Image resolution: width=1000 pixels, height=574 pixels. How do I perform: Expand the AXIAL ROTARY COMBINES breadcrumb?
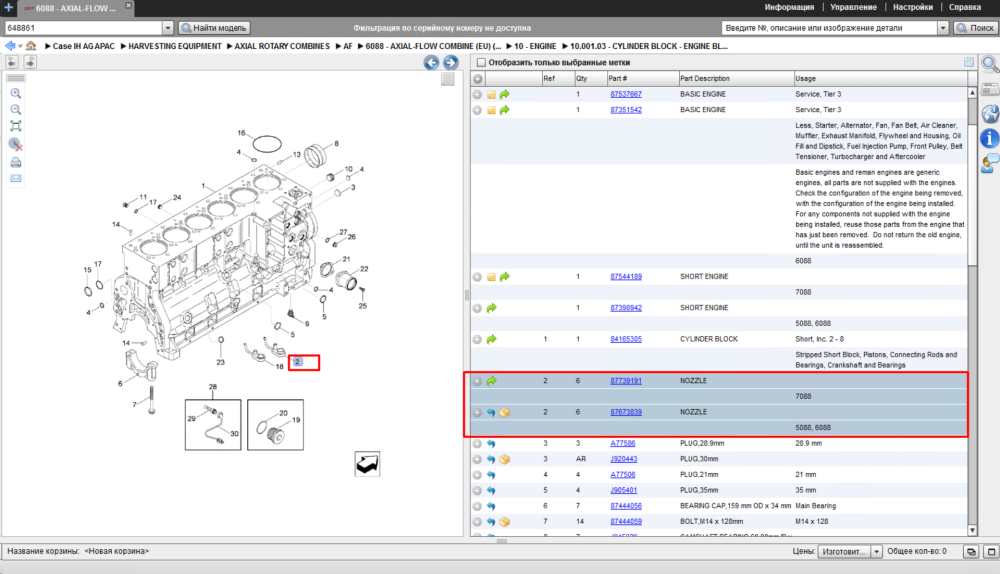click(x=230, y=46)
